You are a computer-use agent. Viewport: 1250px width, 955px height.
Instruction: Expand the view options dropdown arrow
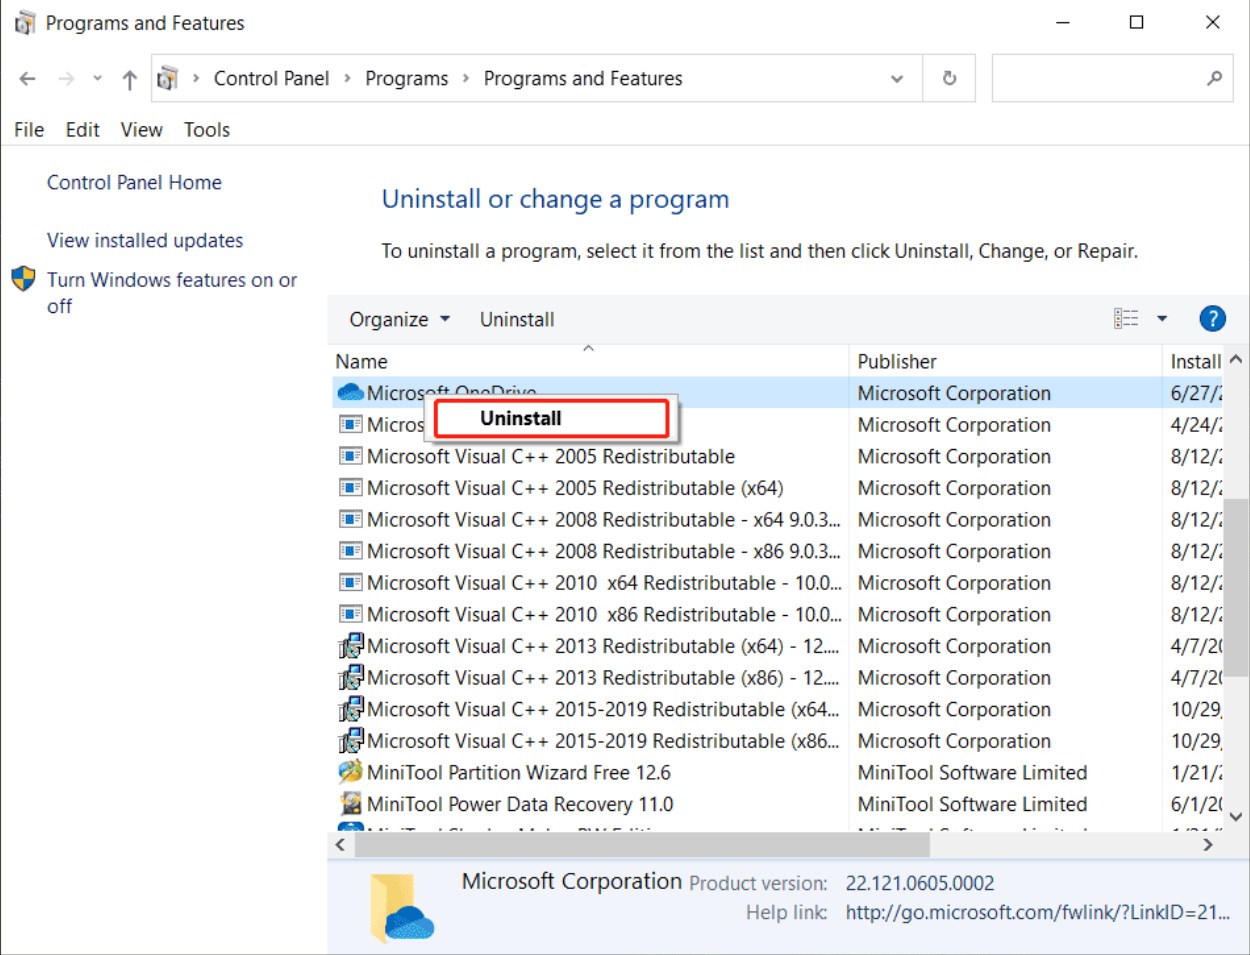click(1162, 319)
